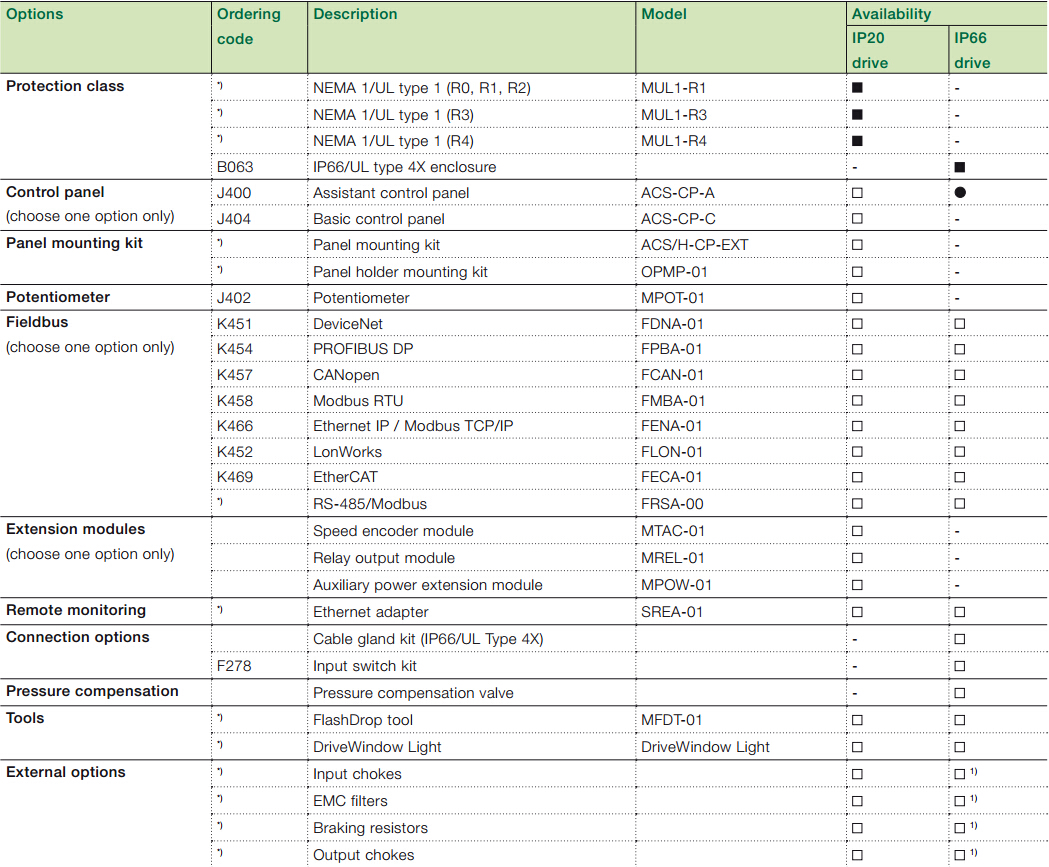Click the Panel holder mounting kit description

click(x=400, y=272)
